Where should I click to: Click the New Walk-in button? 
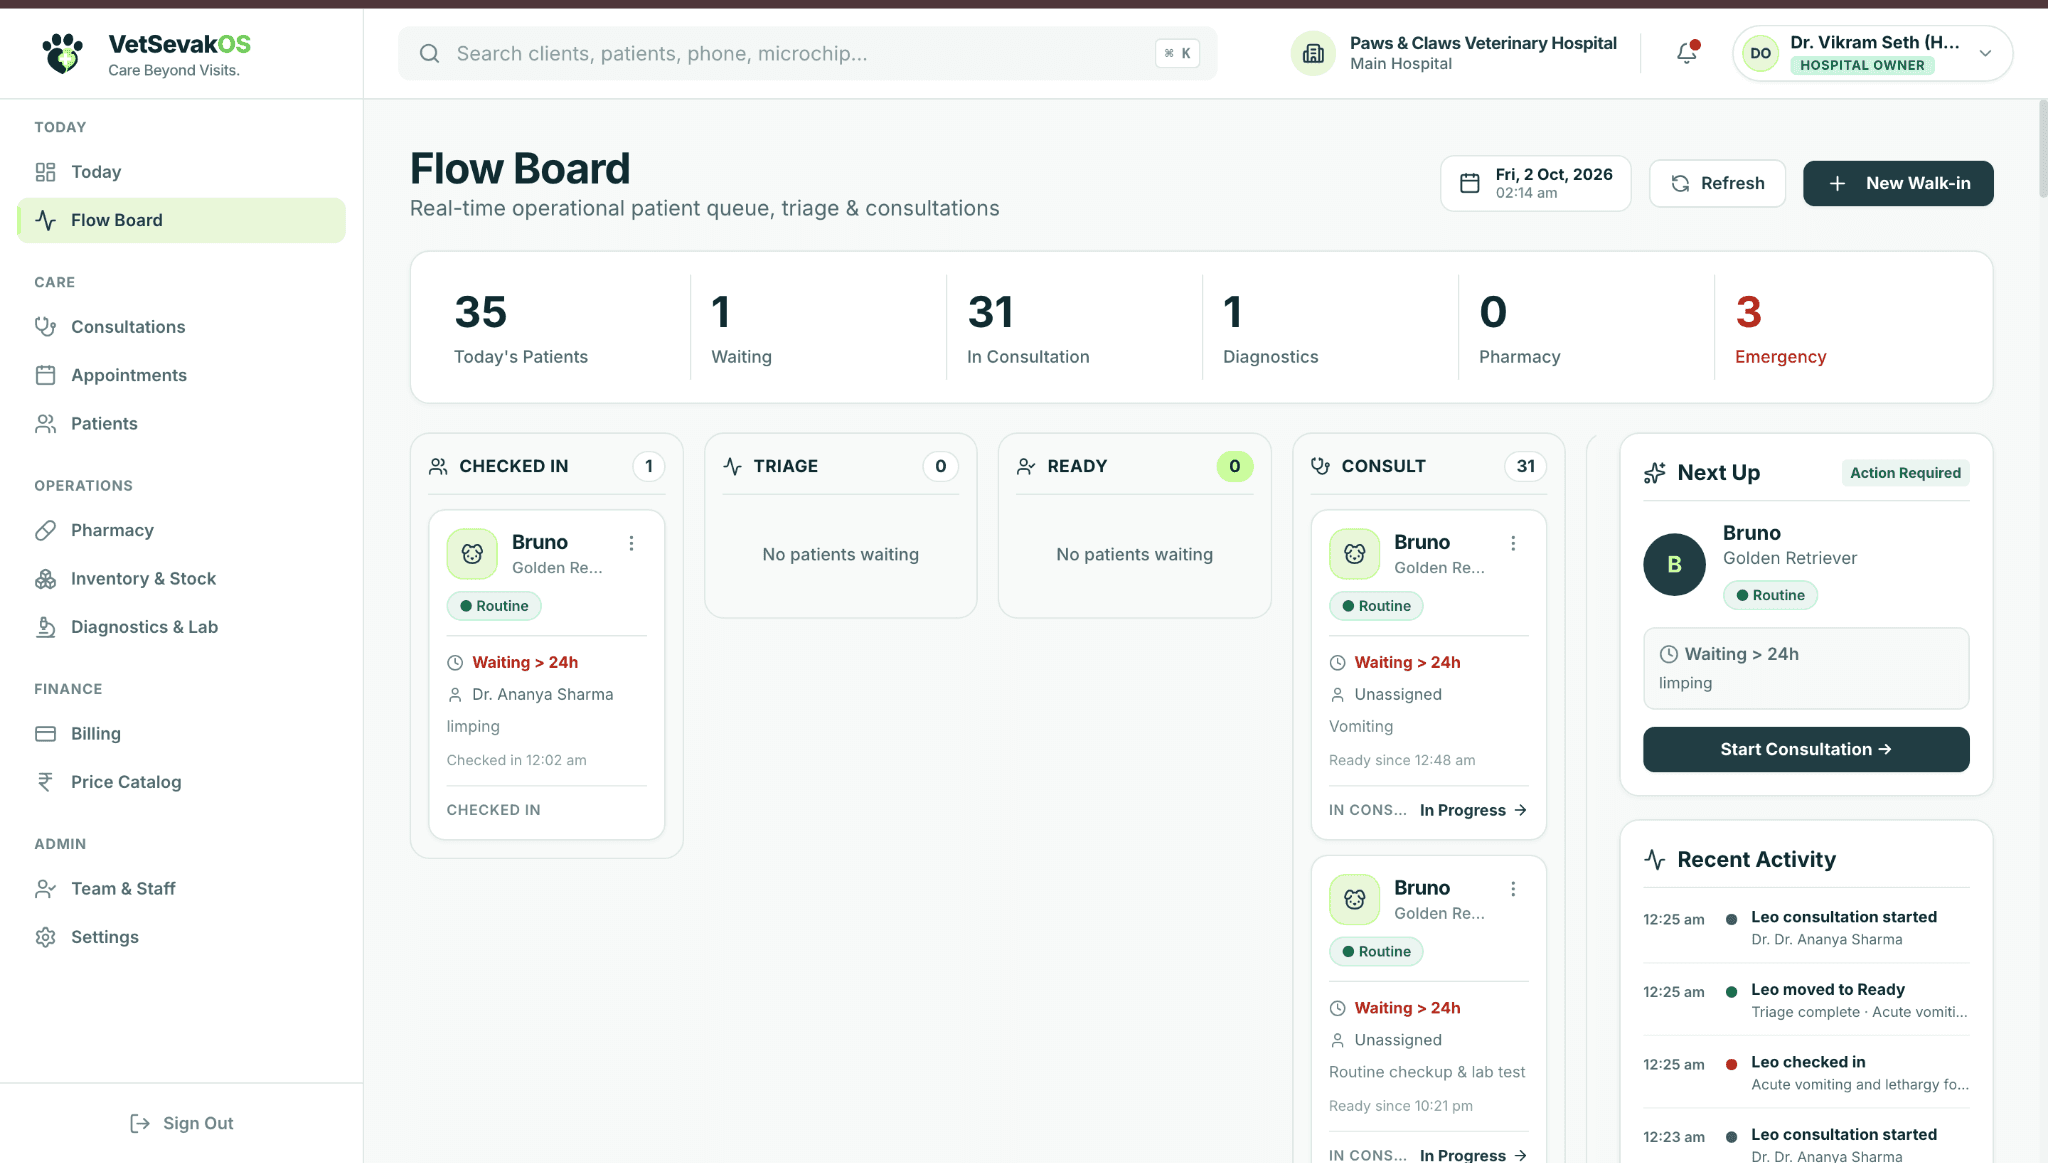point(1898,183)
